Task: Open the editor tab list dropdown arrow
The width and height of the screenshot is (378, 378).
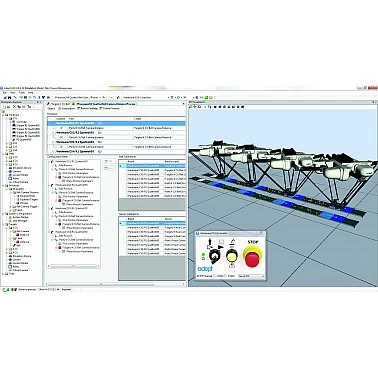Action: [x=183, y=104]
